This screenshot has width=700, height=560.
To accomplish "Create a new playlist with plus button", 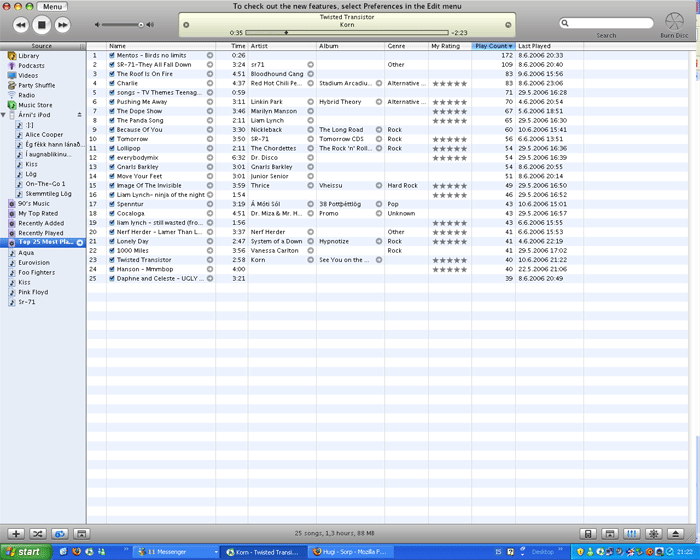I will (16, 534).
